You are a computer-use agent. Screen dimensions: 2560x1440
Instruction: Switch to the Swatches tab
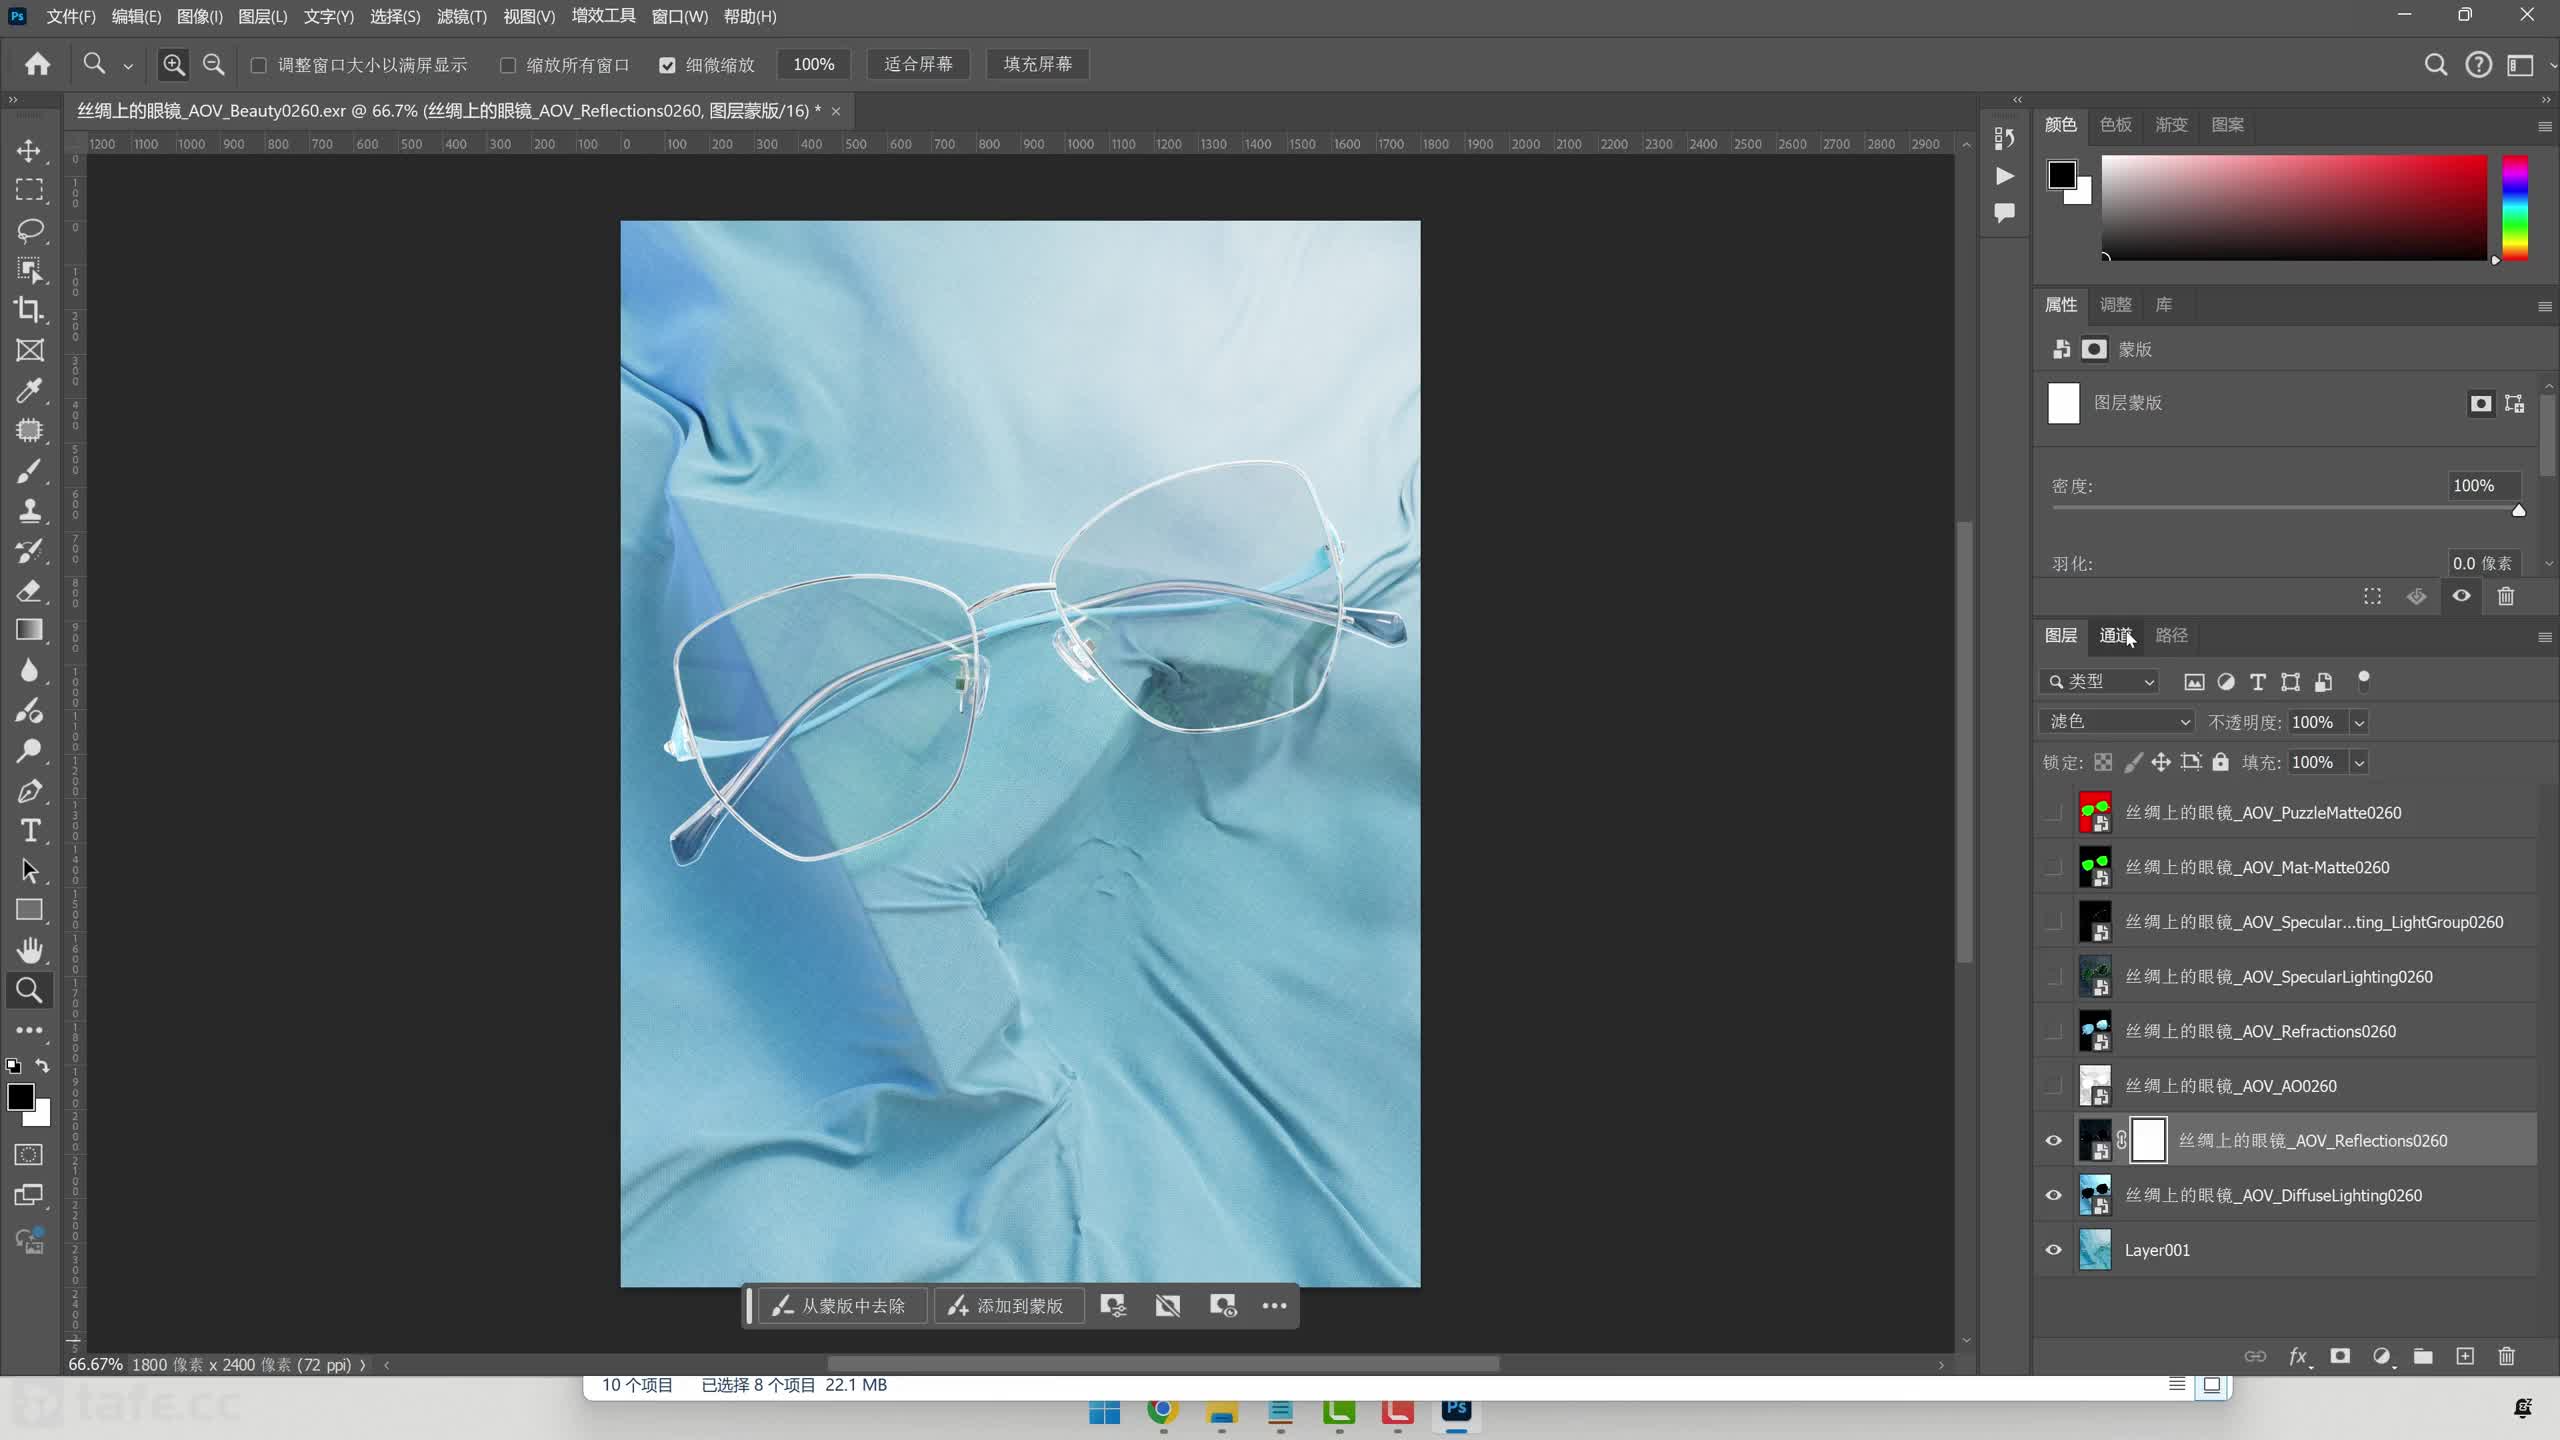click(2115, 125)
